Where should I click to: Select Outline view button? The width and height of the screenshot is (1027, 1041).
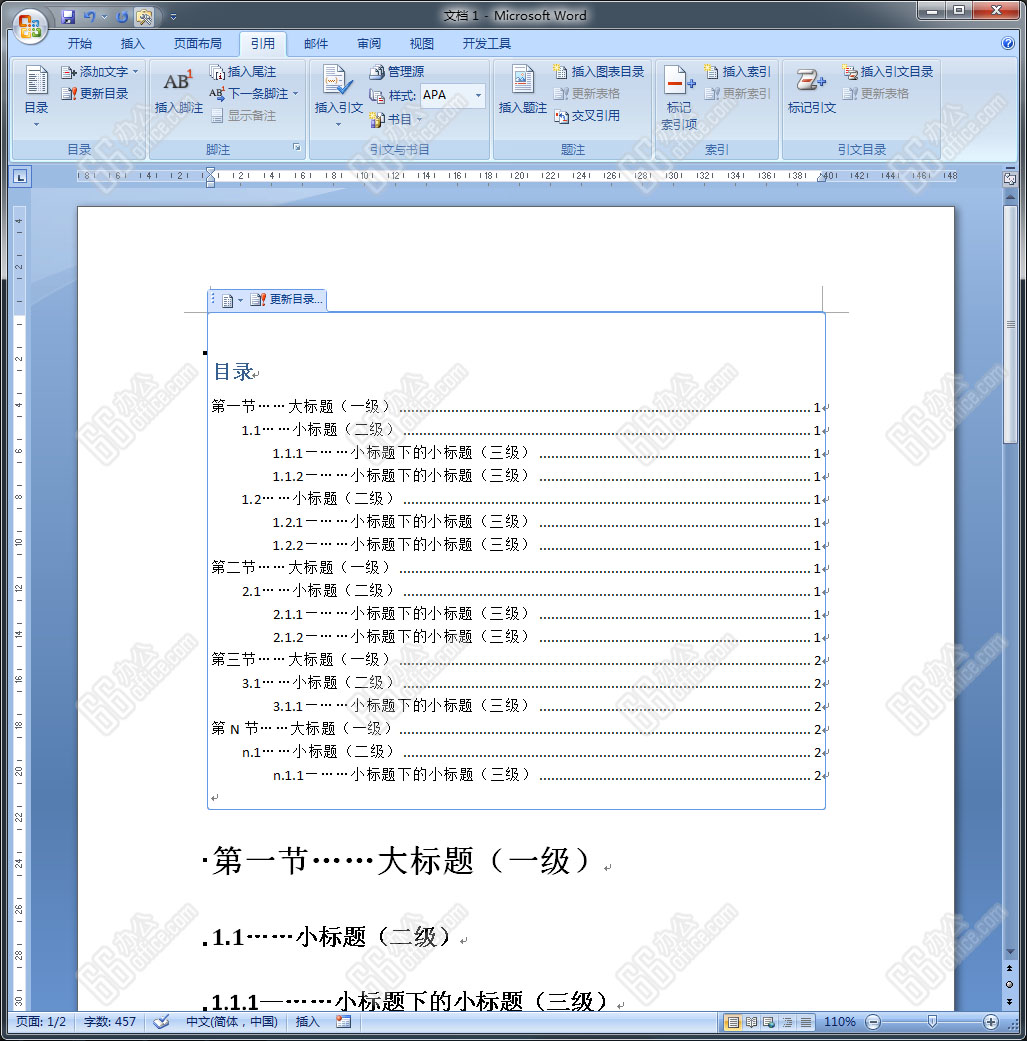point(787,1022)
